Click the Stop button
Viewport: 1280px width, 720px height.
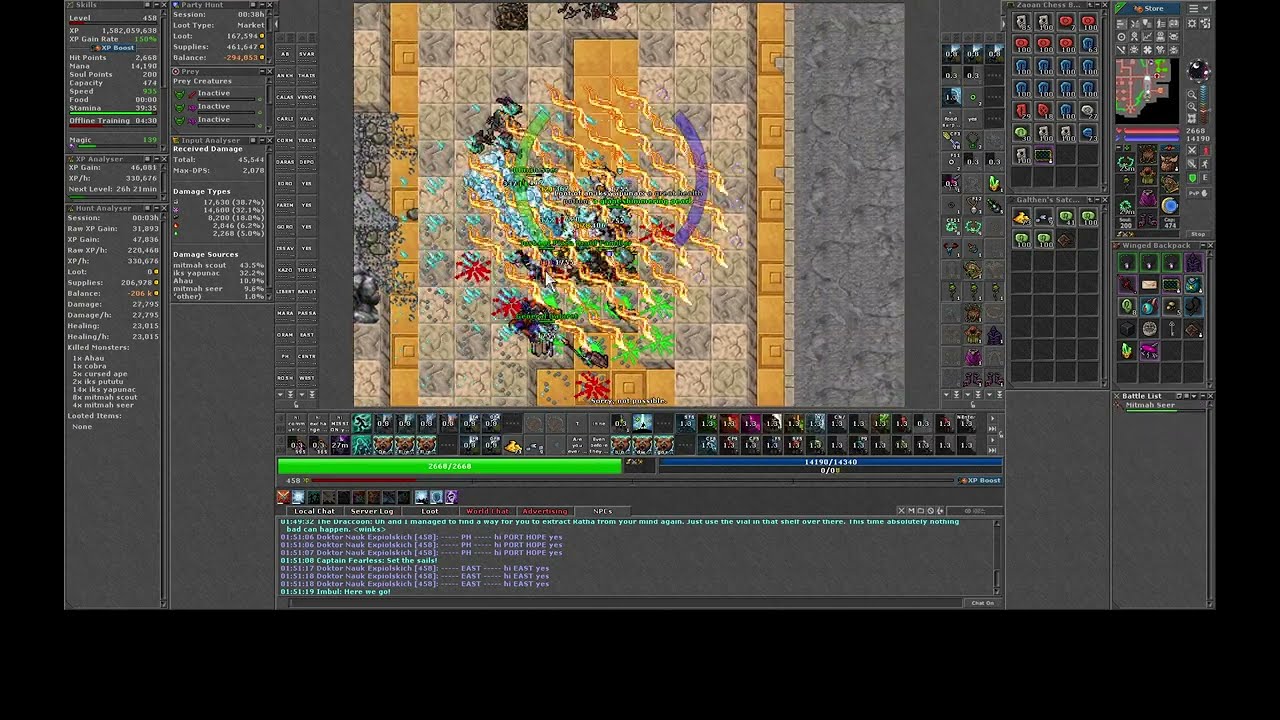1198,234
